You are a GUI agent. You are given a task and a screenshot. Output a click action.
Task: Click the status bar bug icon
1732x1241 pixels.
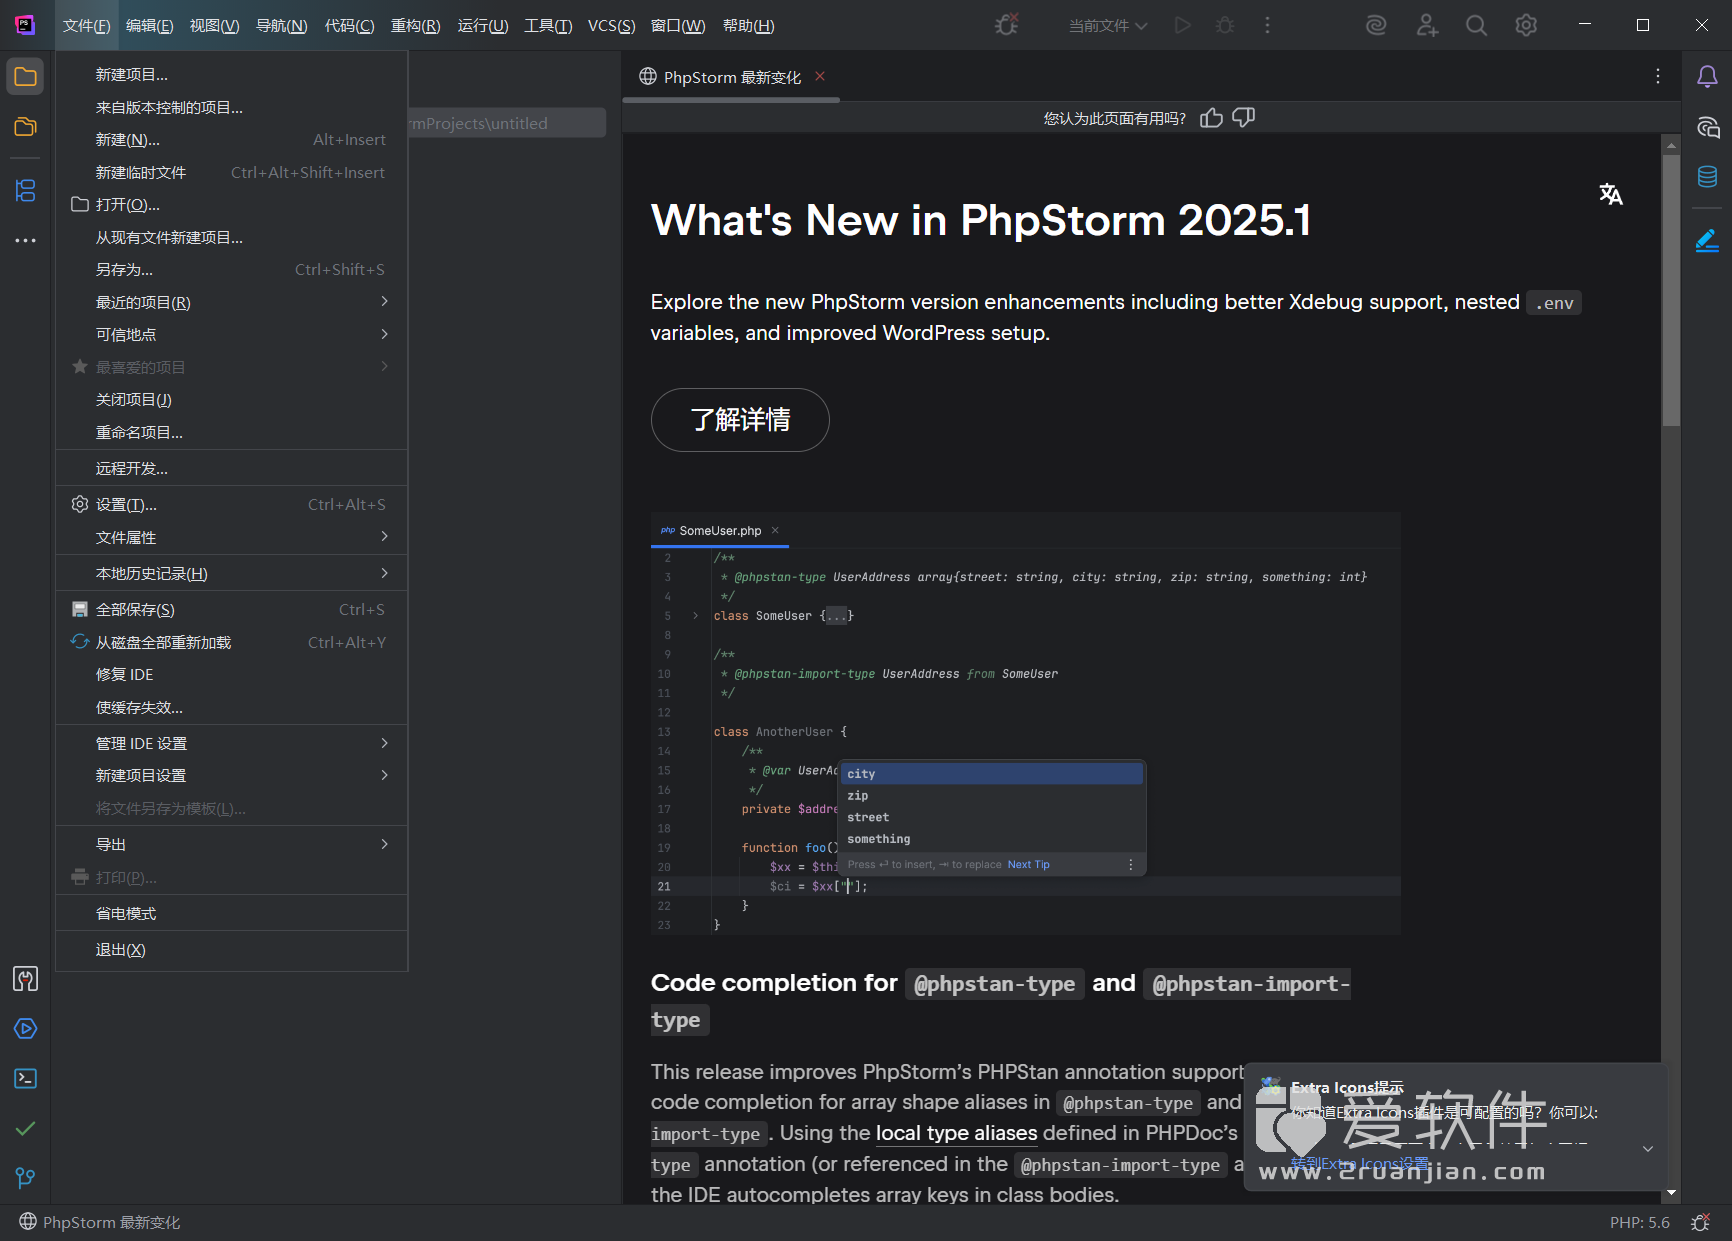click(1700, 1222)
